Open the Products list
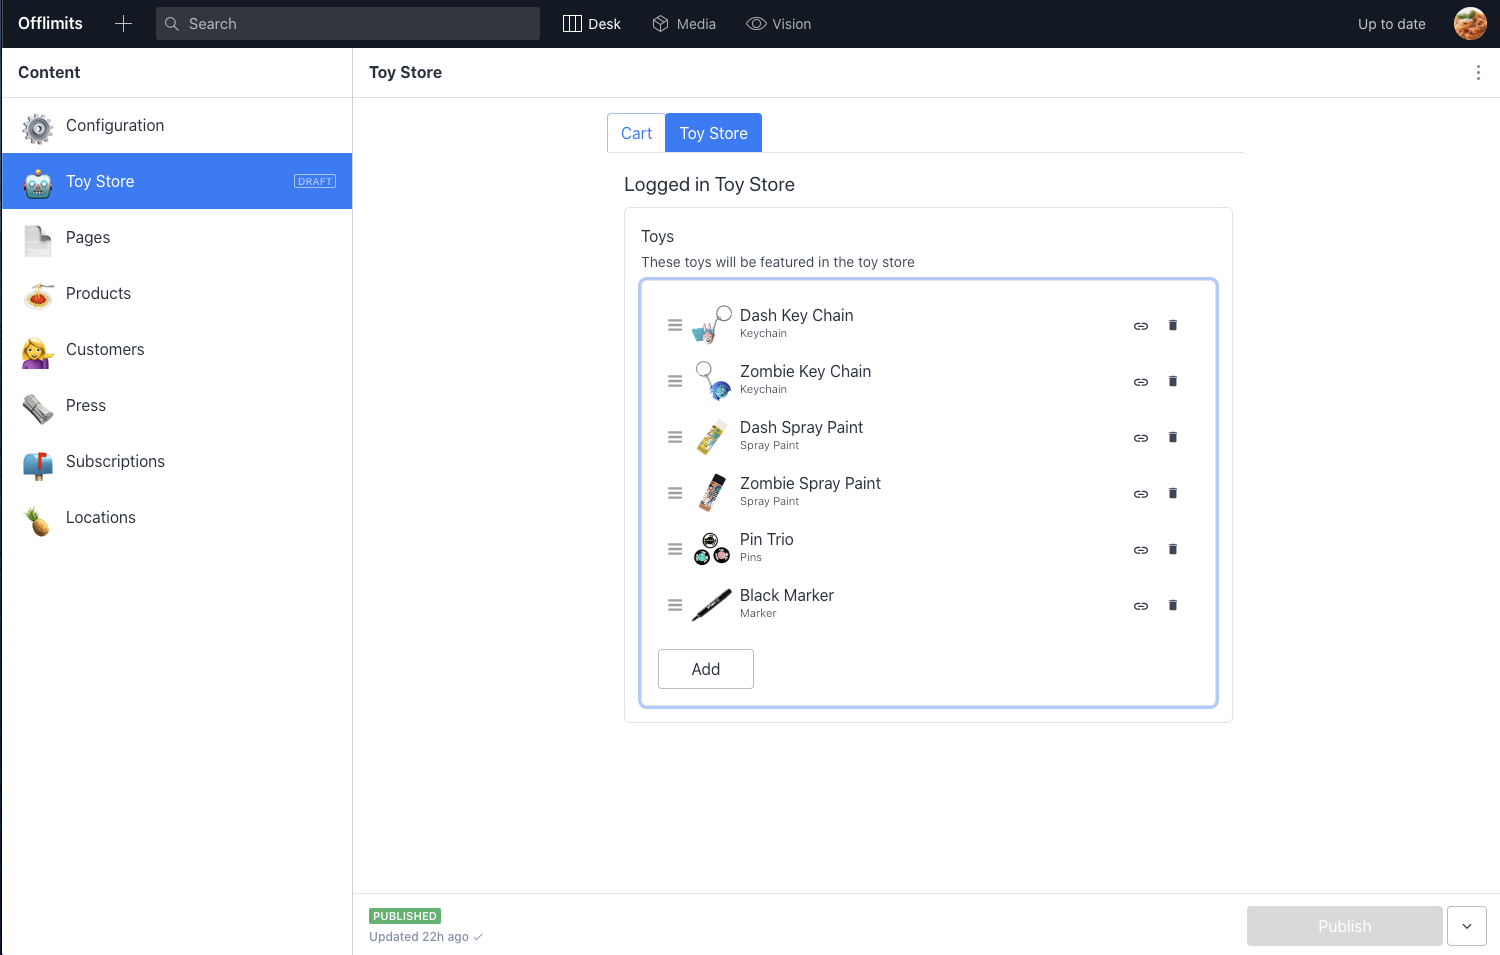 coord(177,294)
